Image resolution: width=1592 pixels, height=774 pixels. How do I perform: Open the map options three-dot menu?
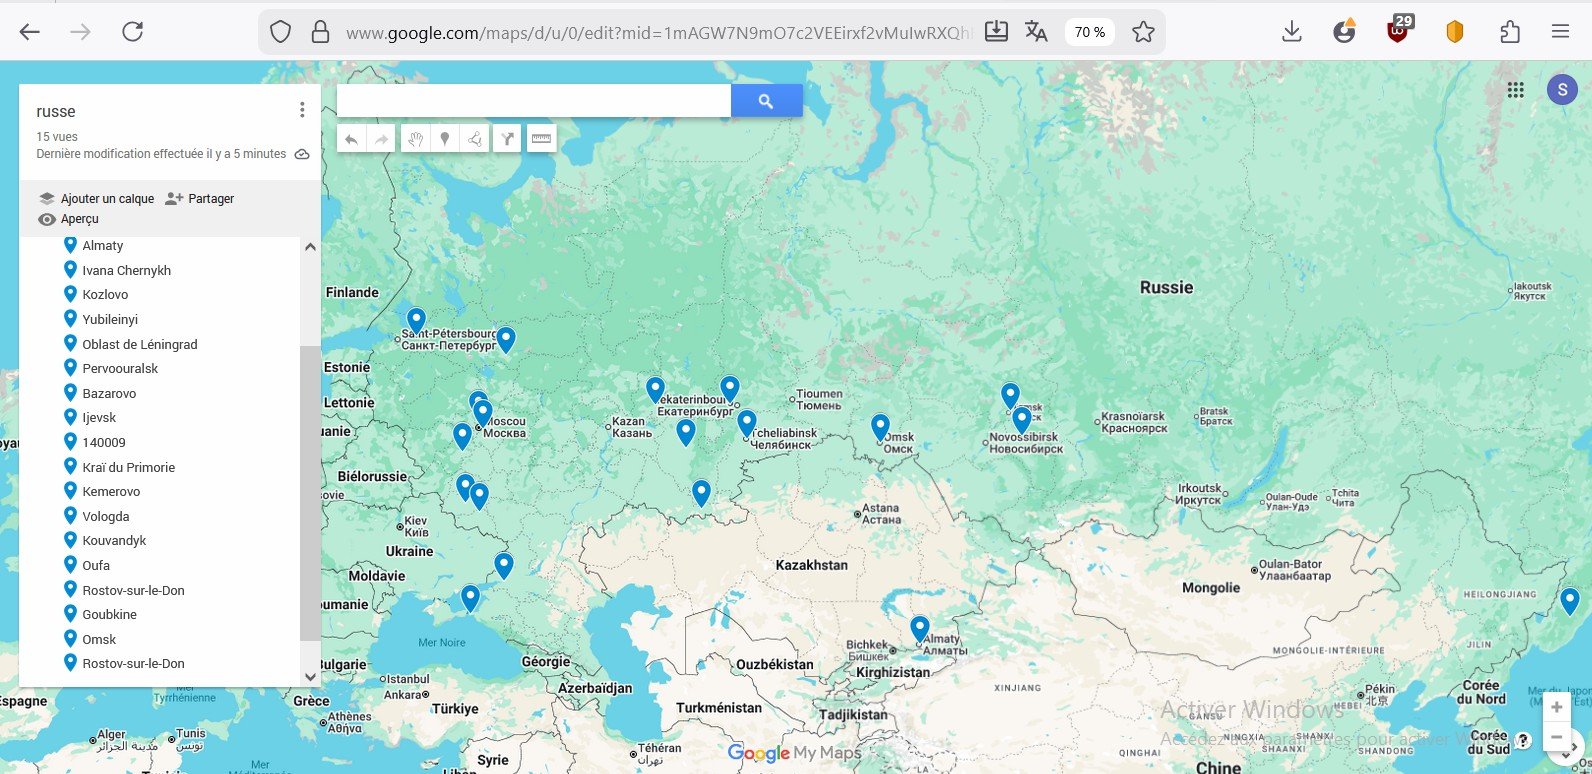pyautogui.click(x=302, y=110)
